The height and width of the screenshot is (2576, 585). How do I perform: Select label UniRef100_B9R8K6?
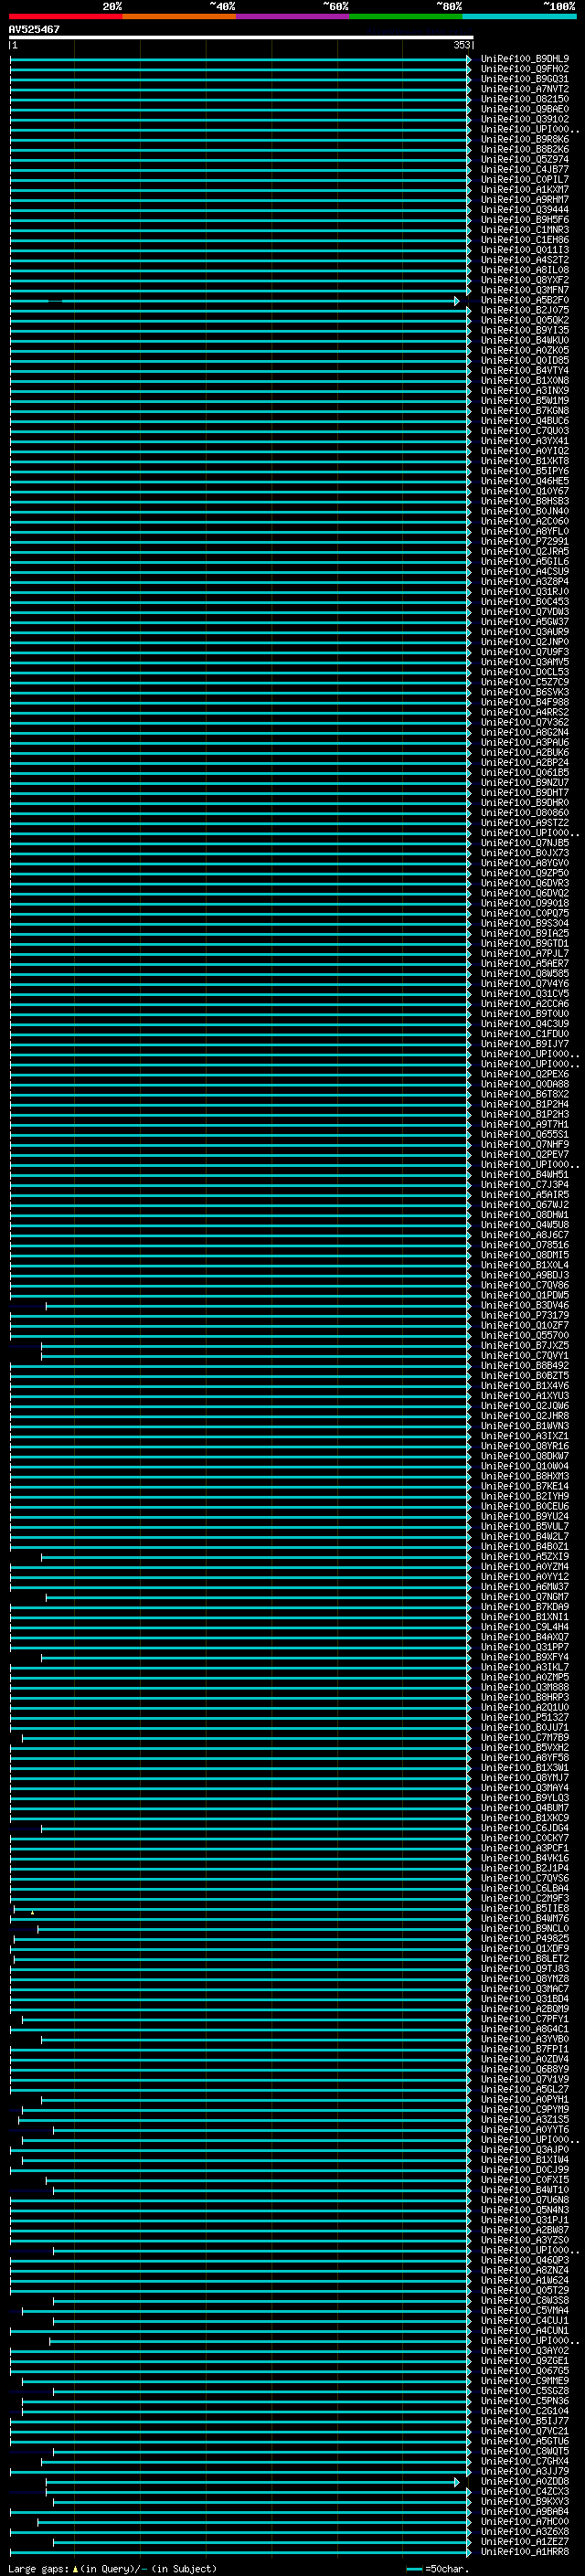tap(525, 139)
